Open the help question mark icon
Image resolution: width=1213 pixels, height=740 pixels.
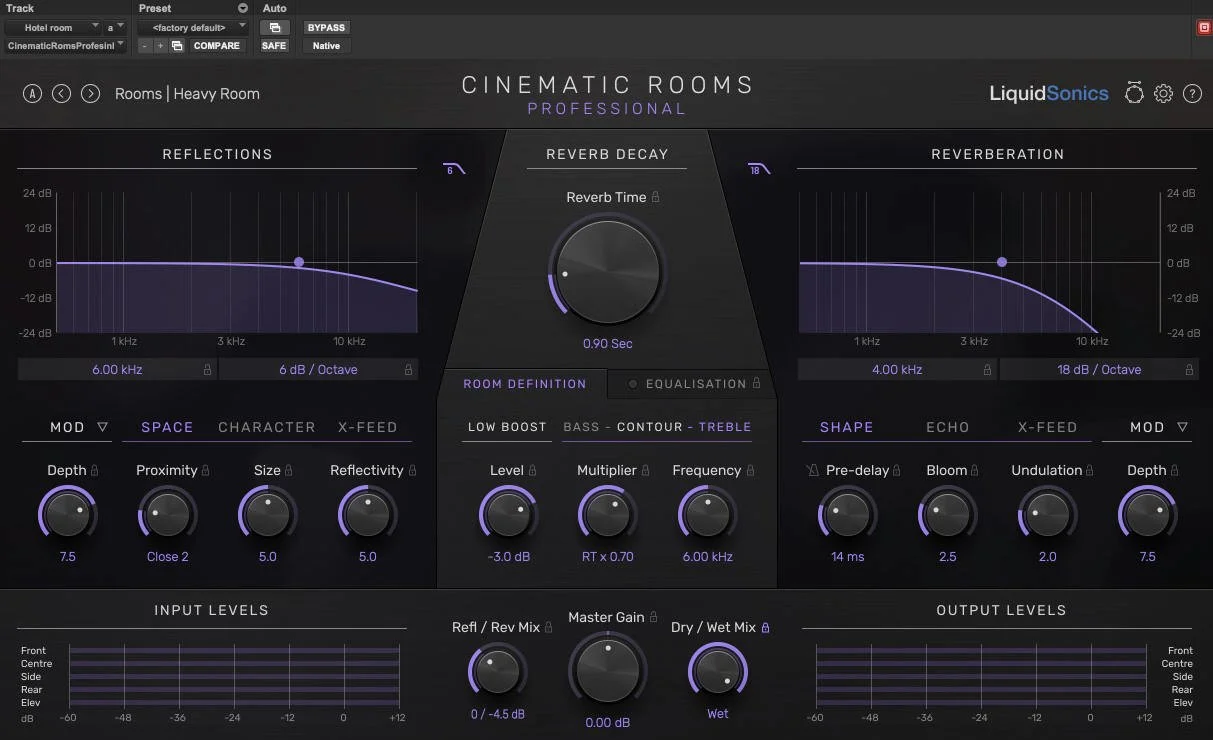[x=1192, y=93]
